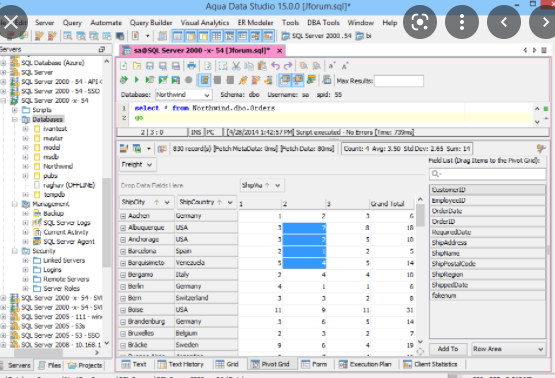Create a new script with New icon

click(x=124, y=66)
